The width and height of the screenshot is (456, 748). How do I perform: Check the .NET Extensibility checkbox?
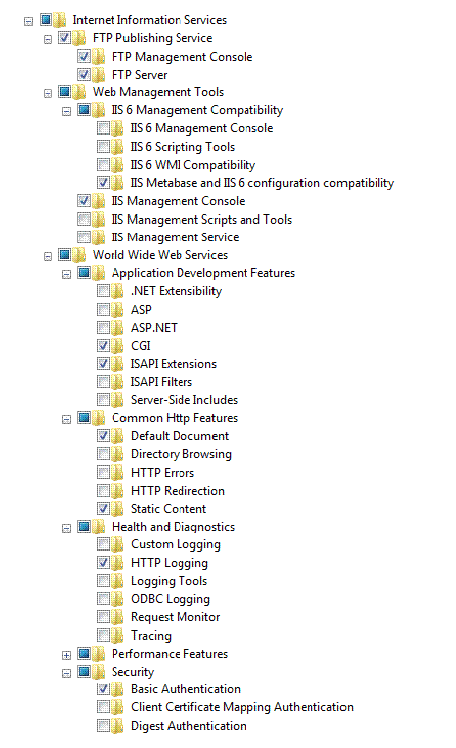point(103,290)
